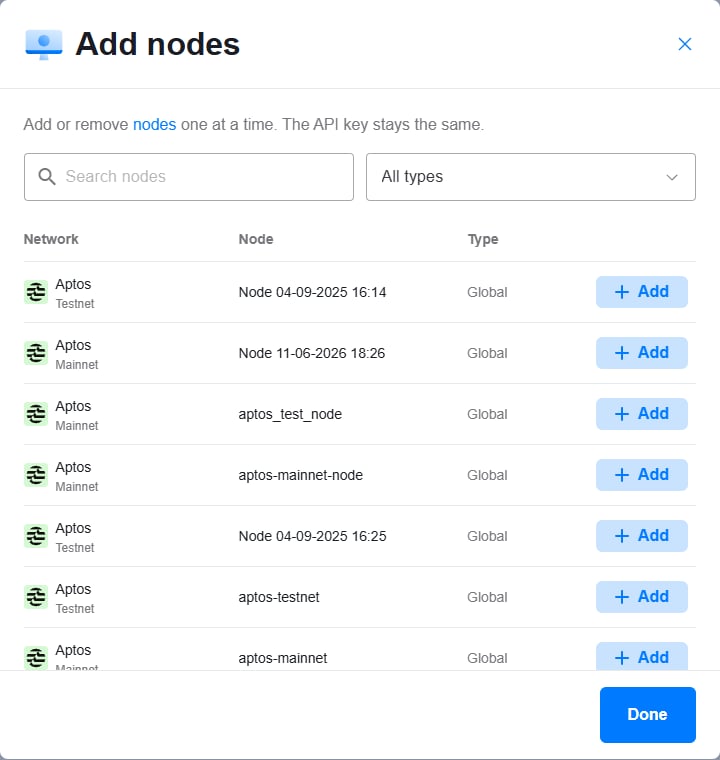Click Global type in aptos_test_node row
Image resolution: width=720 pixels, height=760 pixels.
487,414
